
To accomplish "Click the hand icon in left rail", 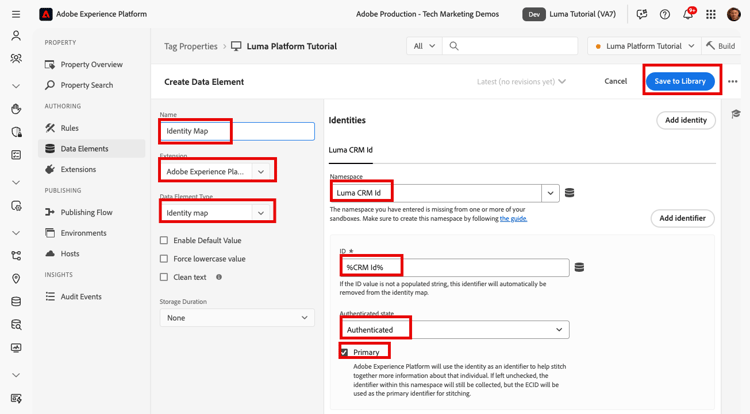I will pos(16,109).
